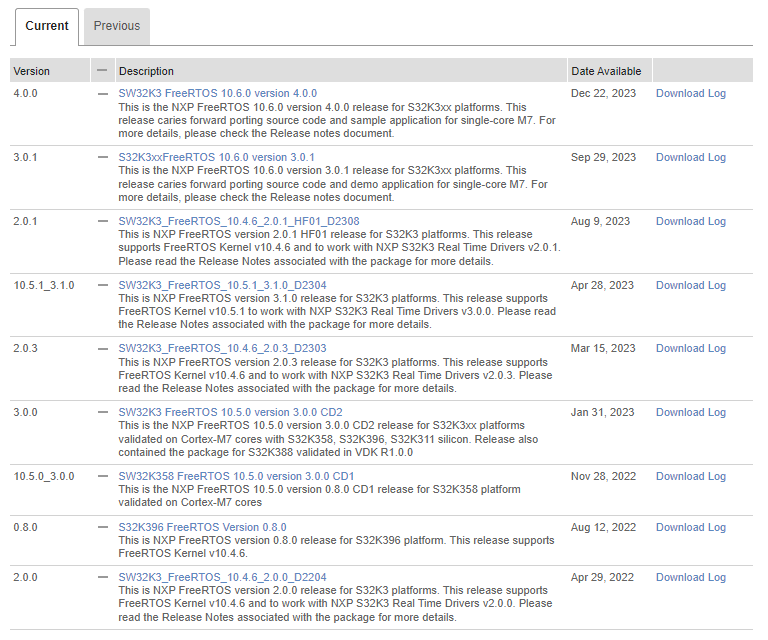Select the 2.0.1 version cell
768x640 pixels.
coord(25,221)
